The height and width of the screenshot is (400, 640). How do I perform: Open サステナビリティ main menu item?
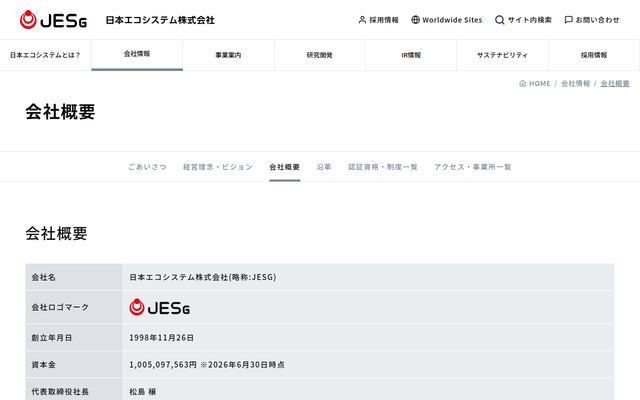click(502, 55)
